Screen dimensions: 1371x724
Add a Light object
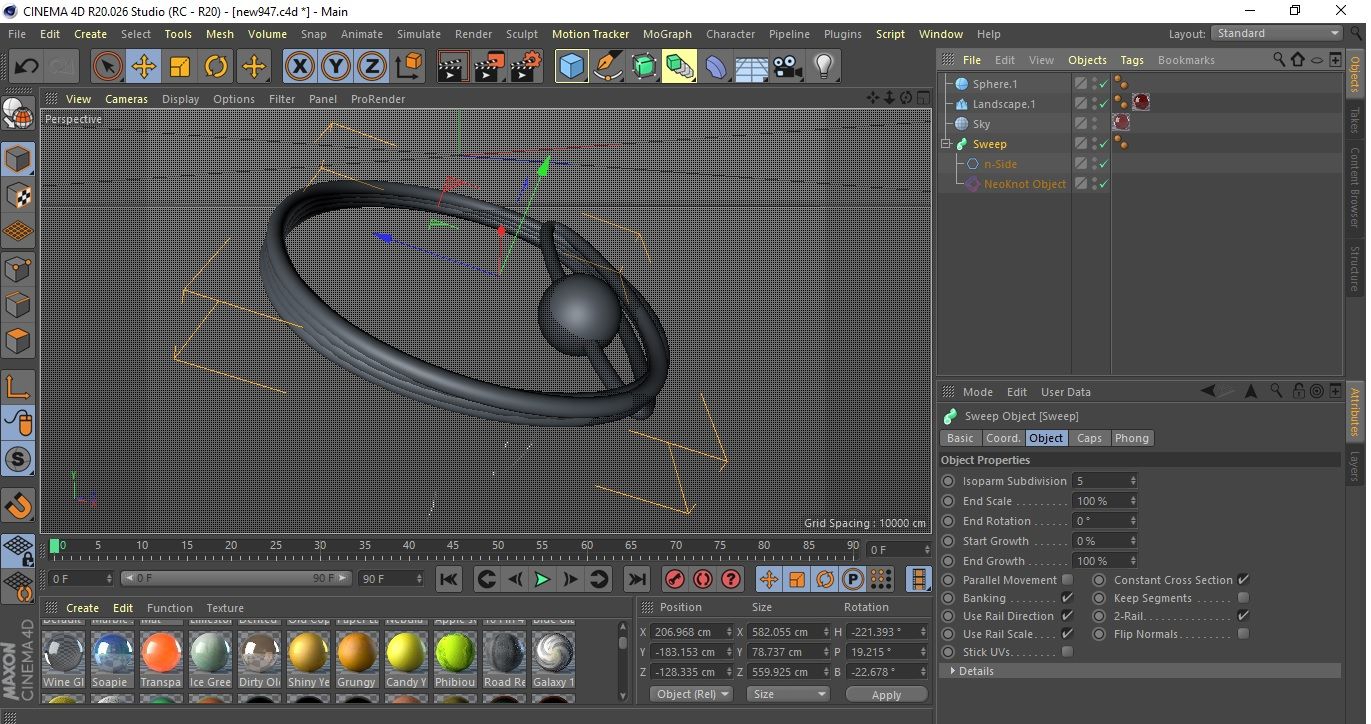pos(823,67)
